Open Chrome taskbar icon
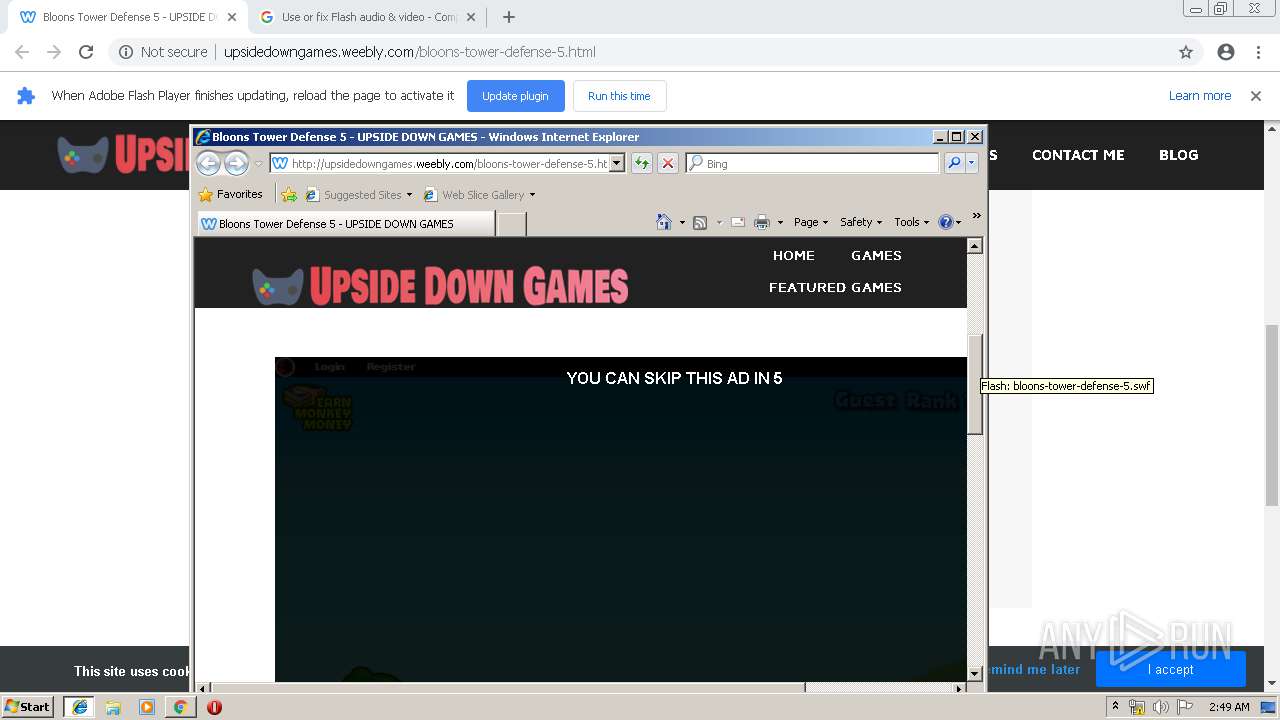This screenshot has height=720, width=1280. tap(180, 707)
